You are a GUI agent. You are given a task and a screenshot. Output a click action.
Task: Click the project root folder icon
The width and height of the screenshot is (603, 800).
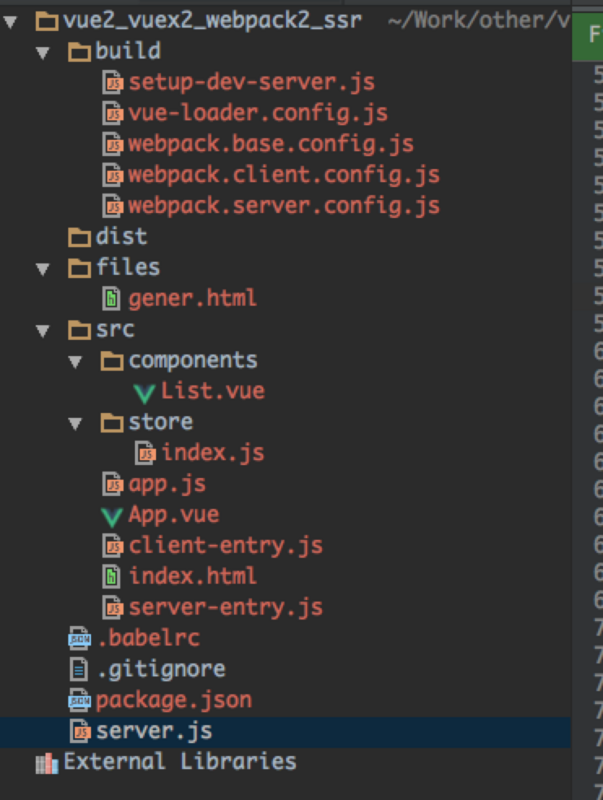47,21
